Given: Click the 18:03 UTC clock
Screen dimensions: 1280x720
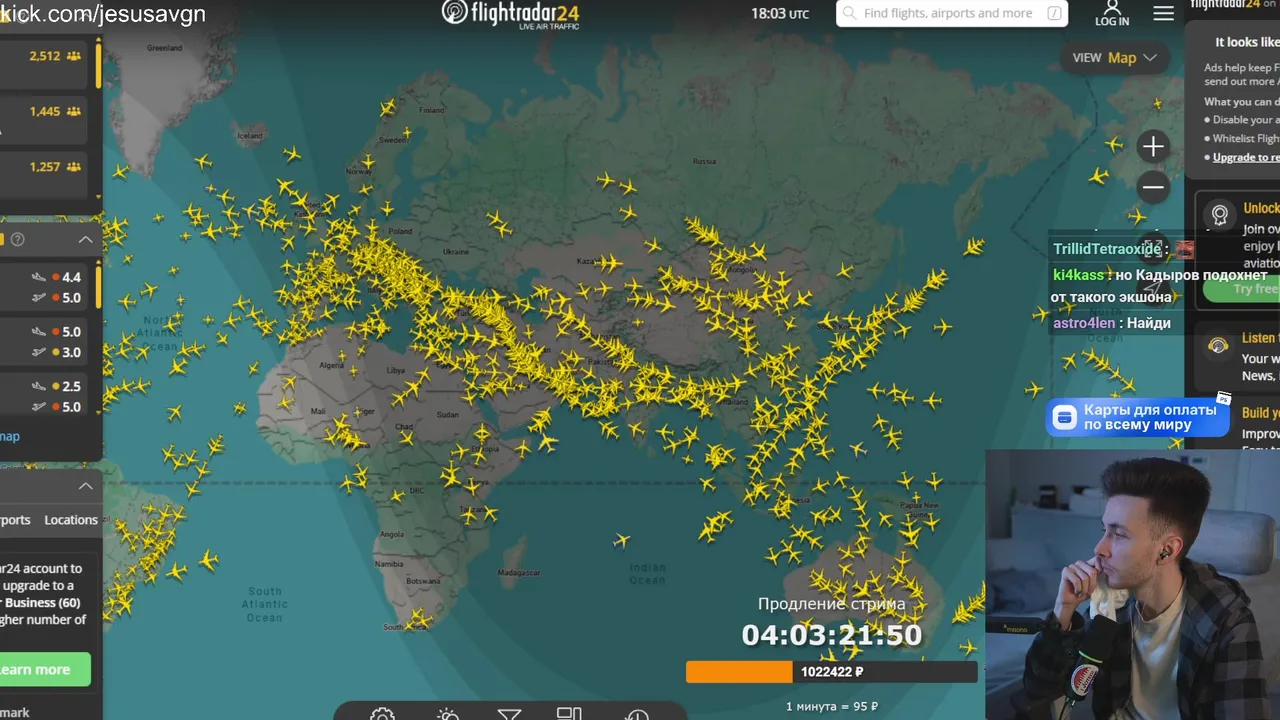Looking at the screenshot, I should click(x=780, y=13).
